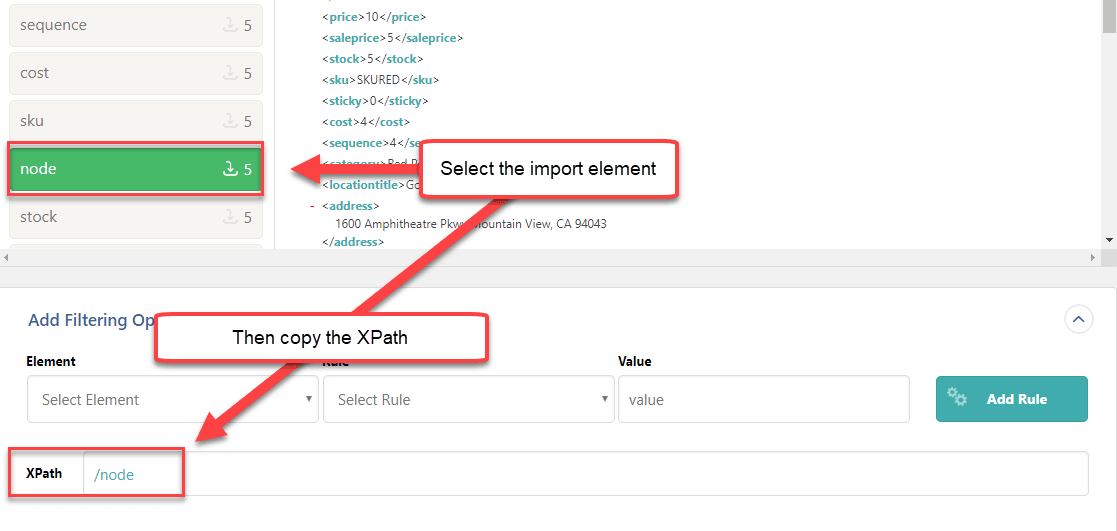Open the Select Rule dropdown
Screen dimensions: 1117x531
click(x=467, y=399)
